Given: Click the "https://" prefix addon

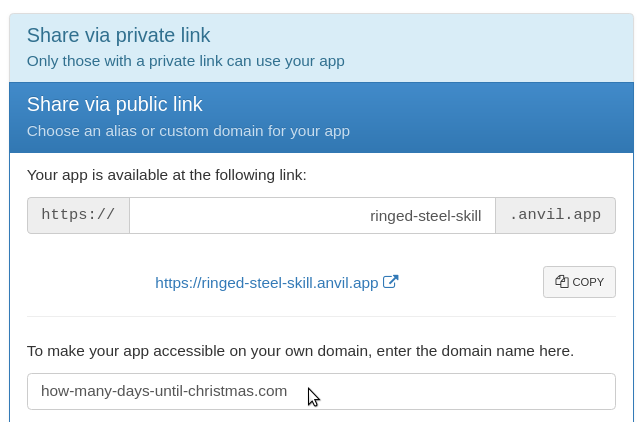Looking at the screenshot, I should 78,215.
